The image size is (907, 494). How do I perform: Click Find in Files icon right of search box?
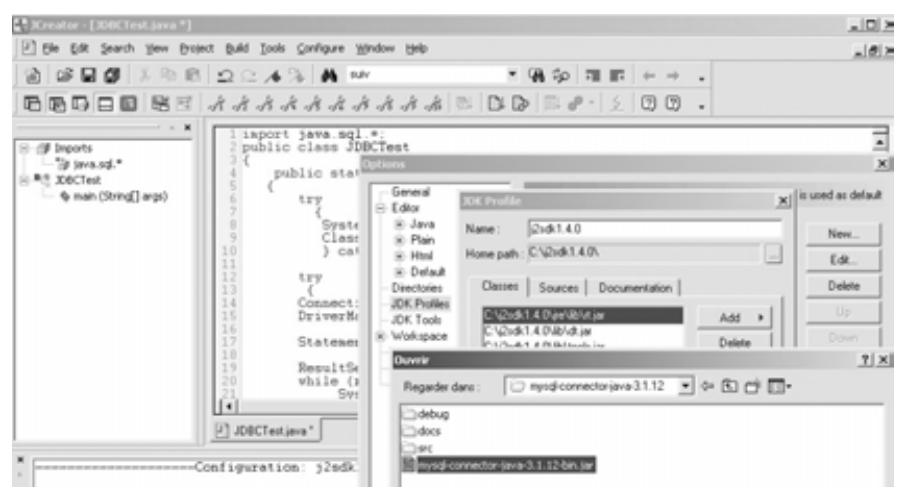[x=537, y=76]
